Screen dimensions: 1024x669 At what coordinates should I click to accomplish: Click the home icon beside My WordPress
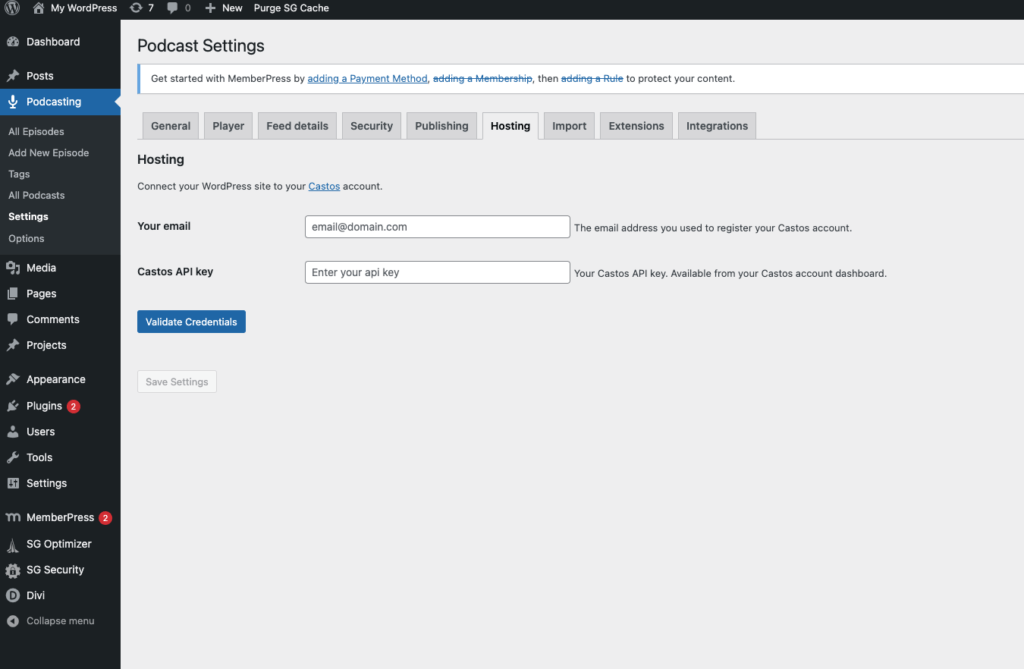pos(39,8)
